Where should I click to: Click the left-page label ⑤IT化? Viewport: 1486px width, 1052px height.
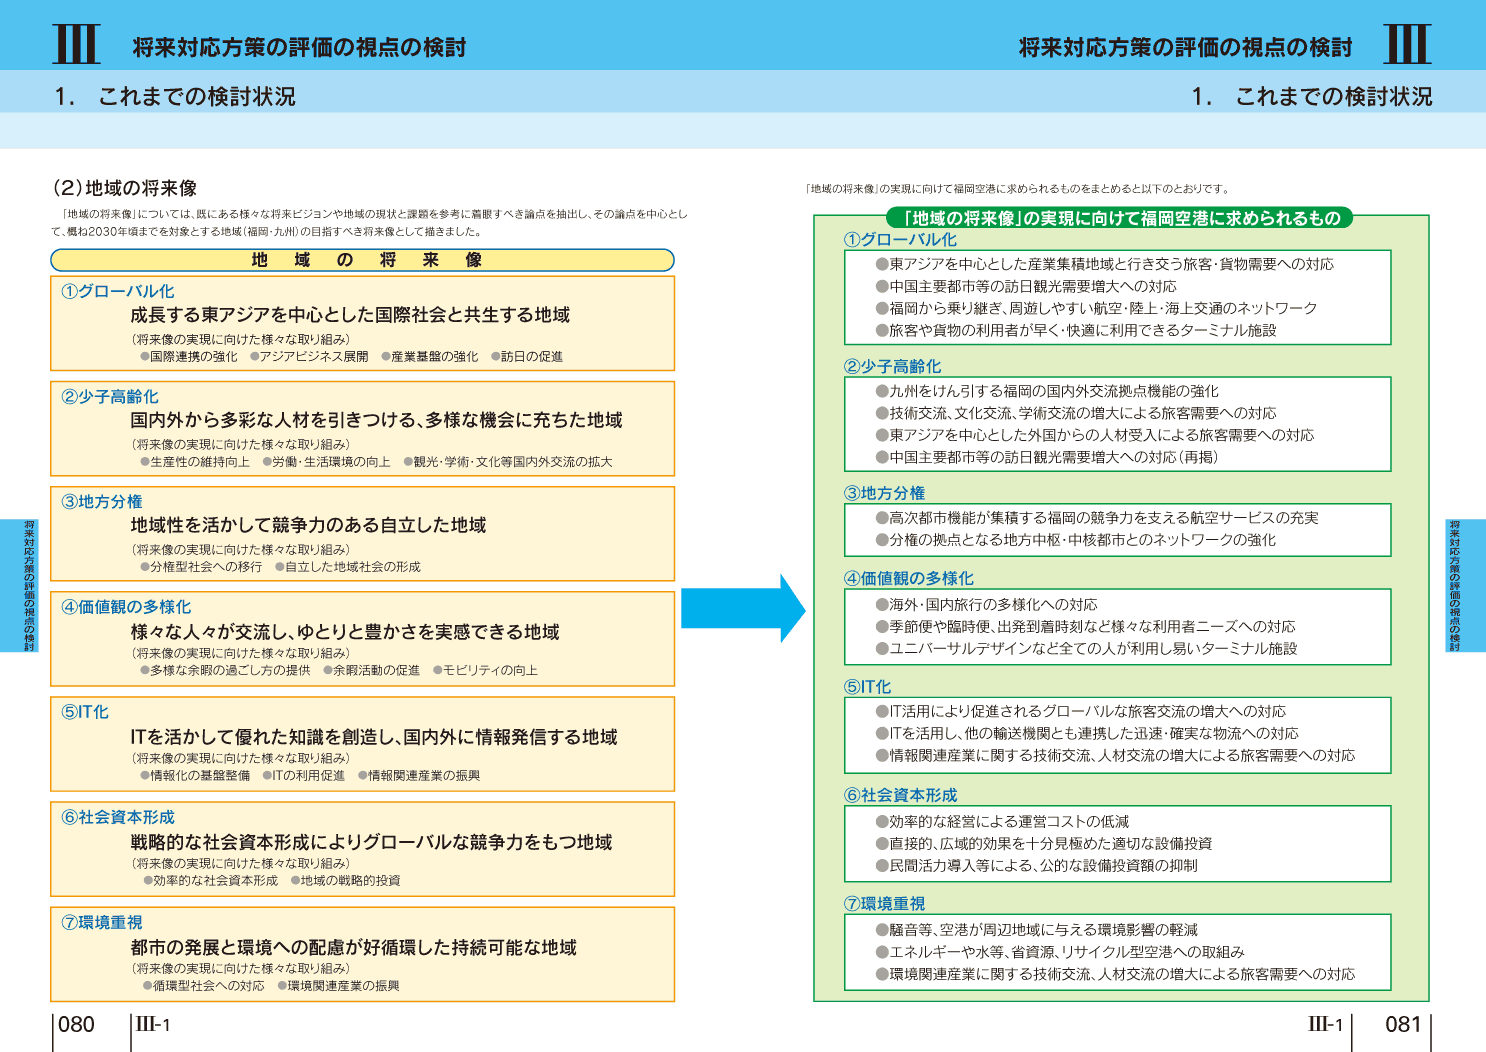tap(85, 712)
